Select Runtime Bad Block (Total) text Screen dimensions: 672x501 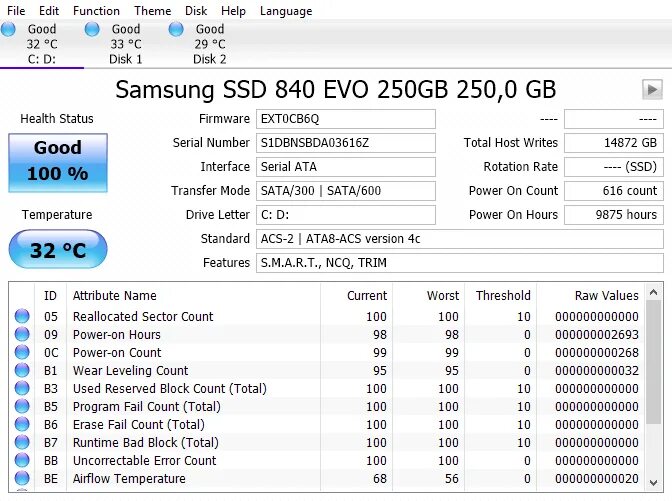pyautogui.click(x=146, y=443)
